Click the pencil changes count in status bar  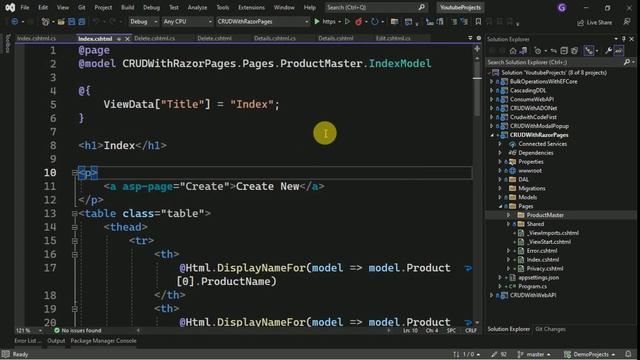tap(499, 354)
